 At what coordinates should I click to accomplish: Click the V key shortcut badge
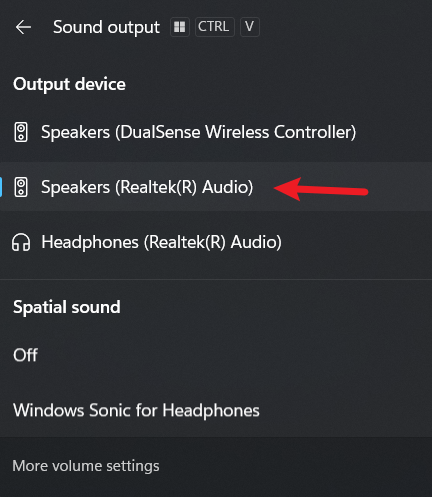click(x=250, y=27)
